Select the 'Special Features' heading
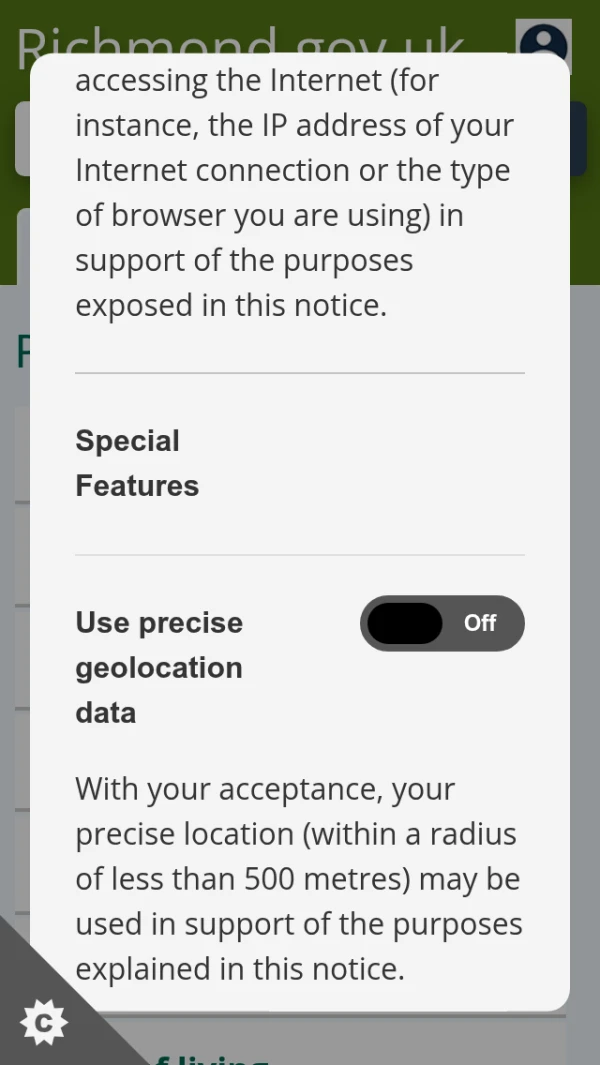600x1065 pixels. pyautogui.click(x=137, y=463)
